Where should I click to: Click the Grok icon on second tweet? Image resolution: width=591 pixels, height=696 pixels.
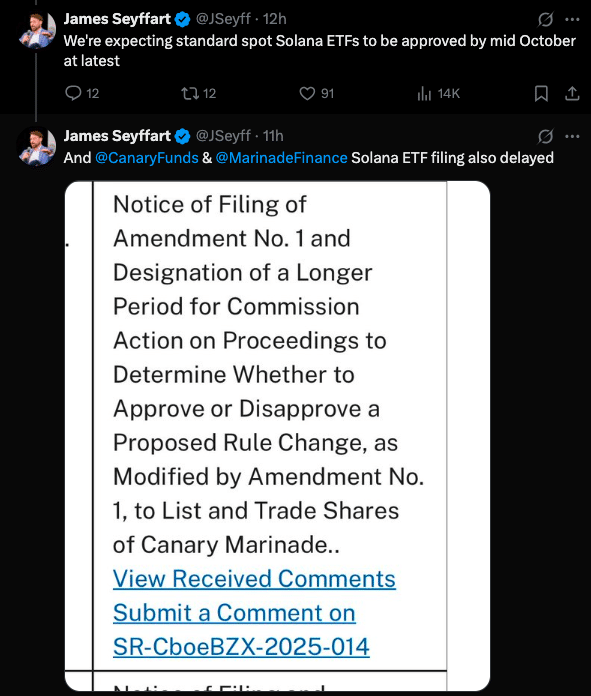pyautogui.click(x=545, y=136)
